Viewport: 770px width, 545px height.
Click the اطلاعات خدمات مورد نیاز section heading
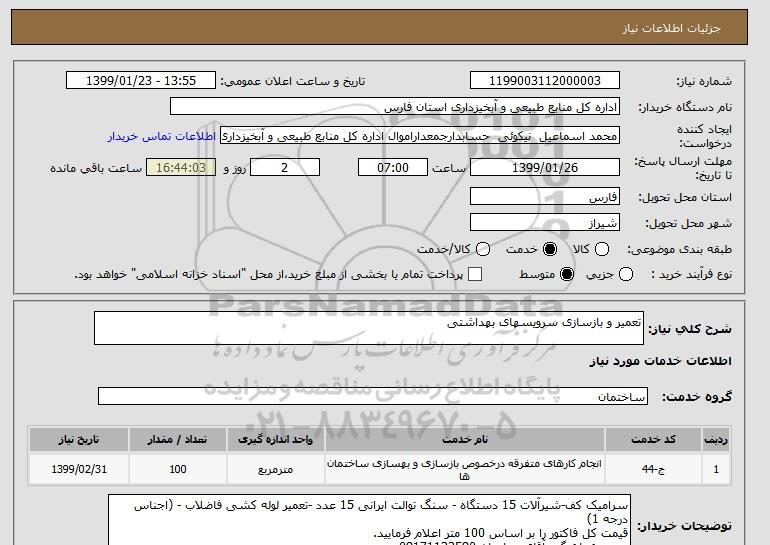[x=660, y=361]
